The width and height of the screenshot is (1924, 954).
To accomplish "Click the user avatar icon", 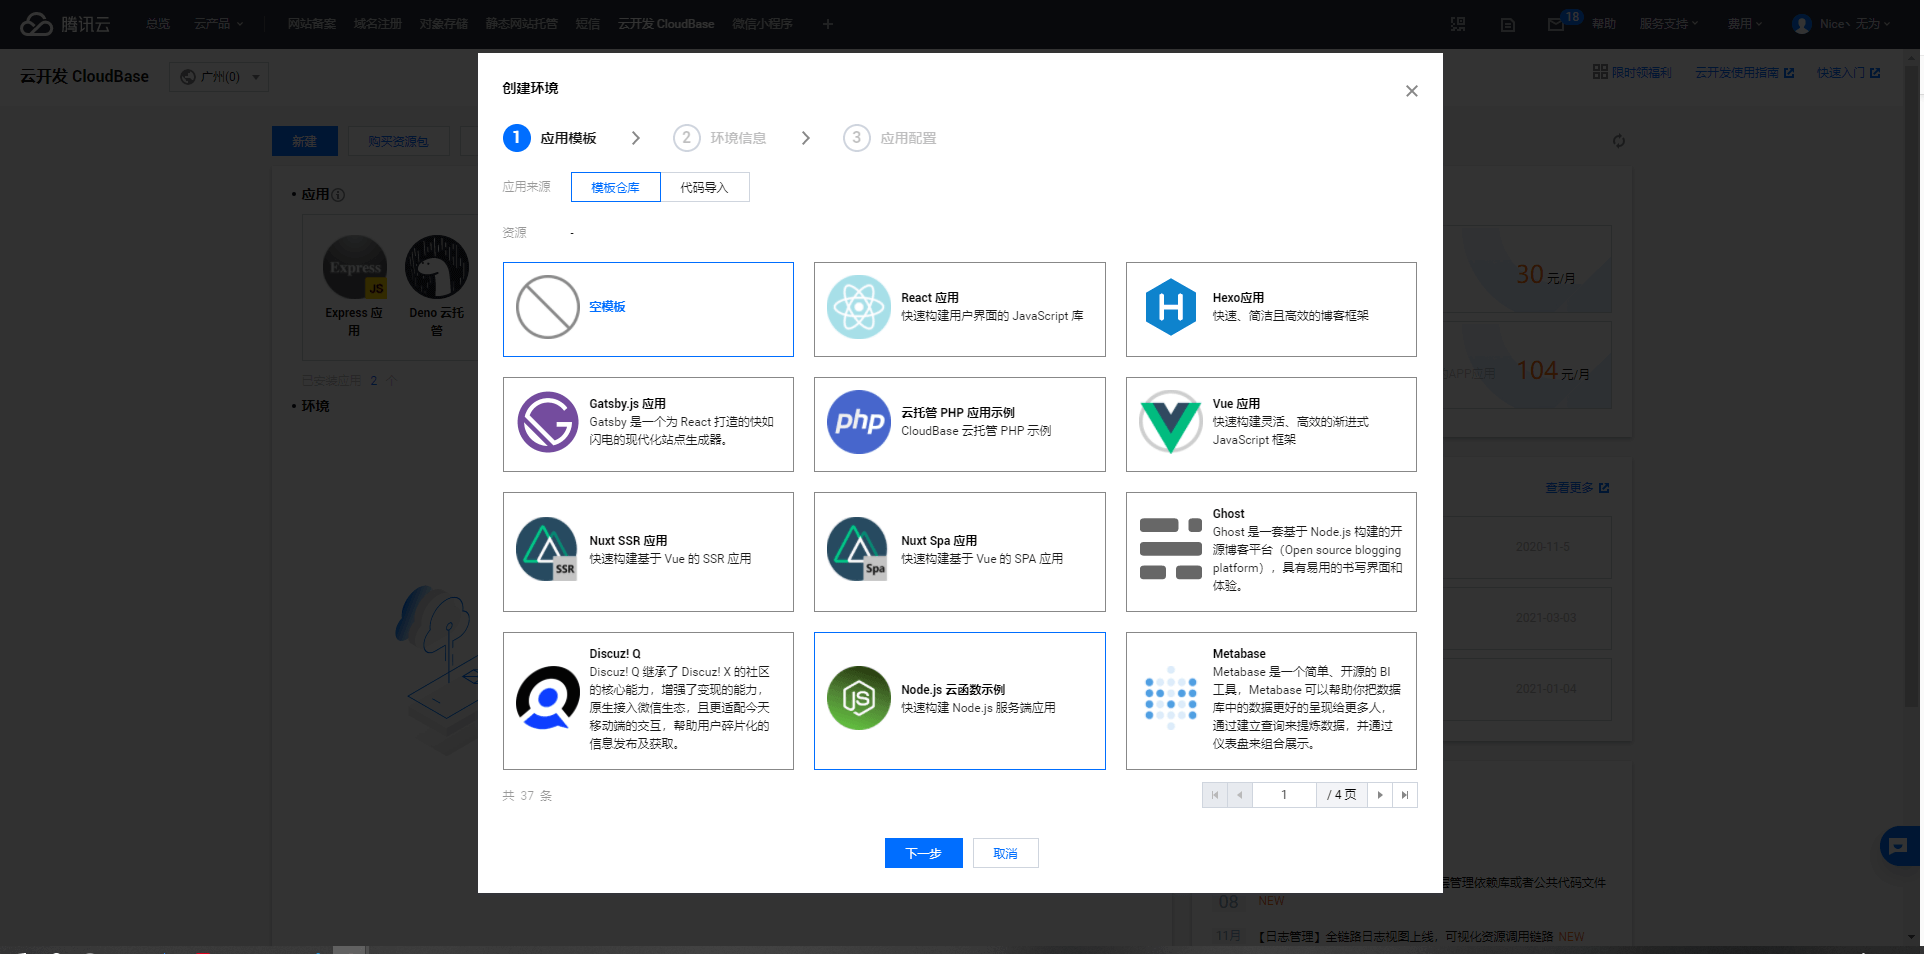I will [x=1801, y=24].
